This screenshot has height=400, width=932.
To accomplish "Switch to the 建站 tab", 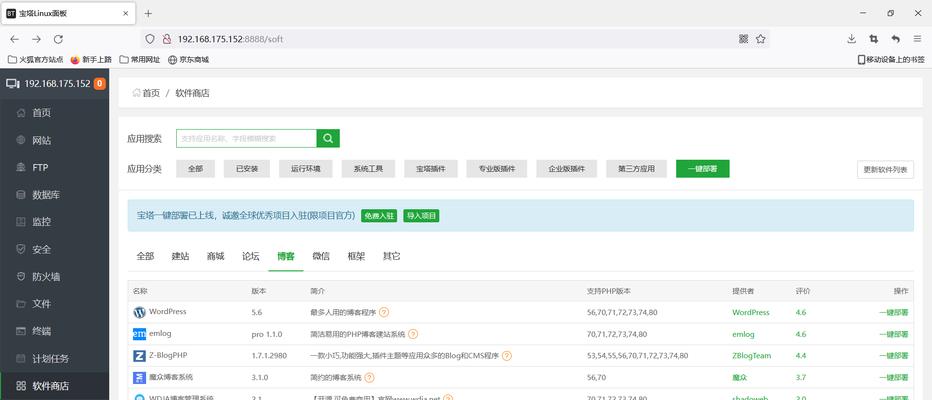I will coord(180,256).
